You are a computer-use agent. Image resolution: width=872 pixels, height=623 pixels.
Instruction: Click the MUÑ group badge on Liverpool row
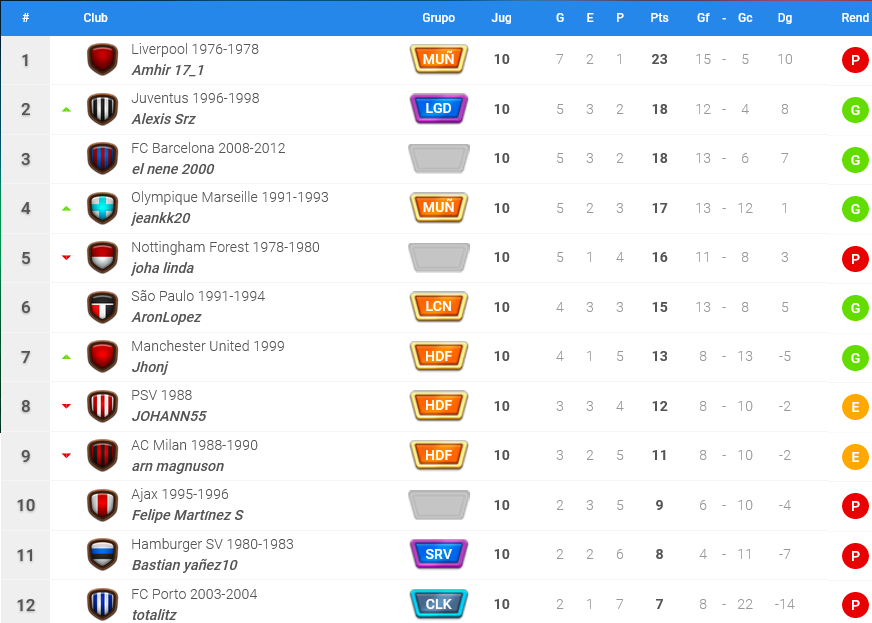439,59
